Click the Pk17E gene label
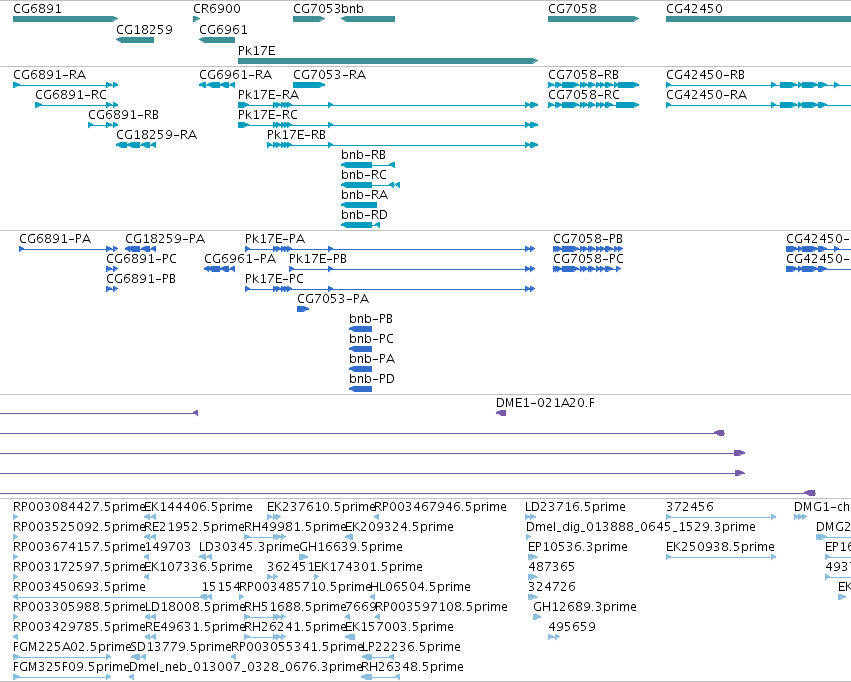Viewport: 851px width, 682px height. pos(257,50)
